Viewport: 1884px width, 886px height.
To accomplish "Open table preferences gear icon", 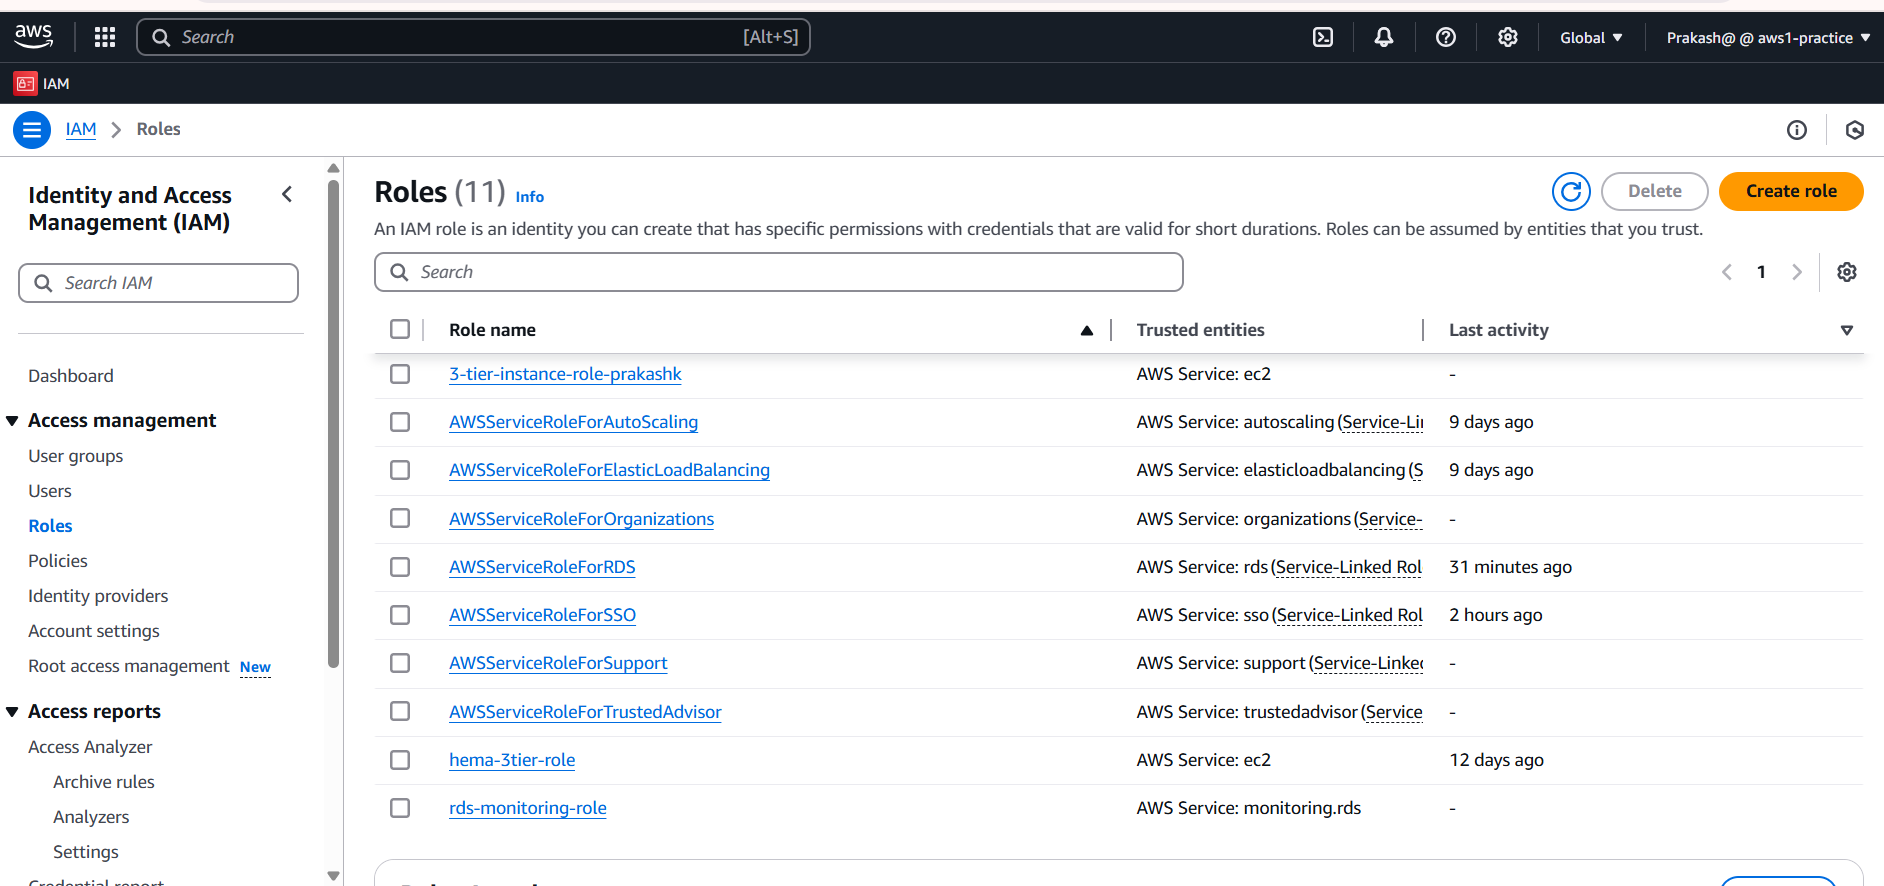I will click(1847, 272).
